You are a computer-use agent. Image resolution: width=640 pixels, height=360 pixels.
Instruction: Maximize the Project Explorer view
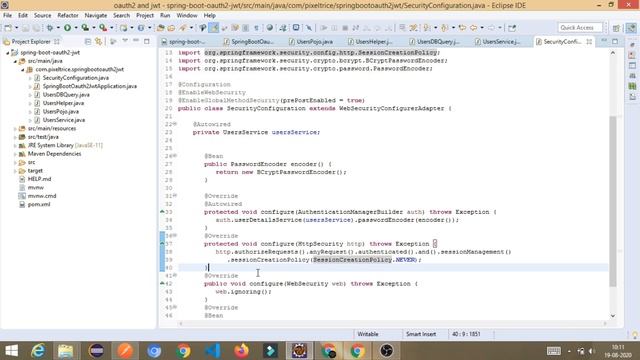(147, 41)
